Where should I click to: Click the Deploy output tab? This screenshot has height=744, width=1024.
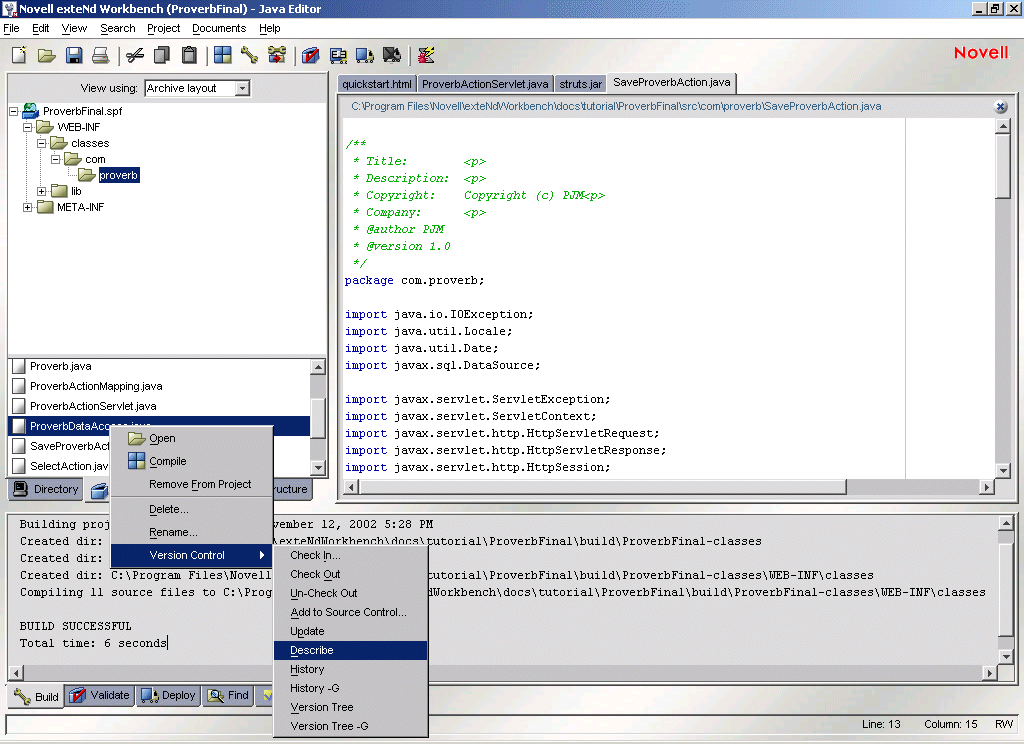tap(168, 695)
